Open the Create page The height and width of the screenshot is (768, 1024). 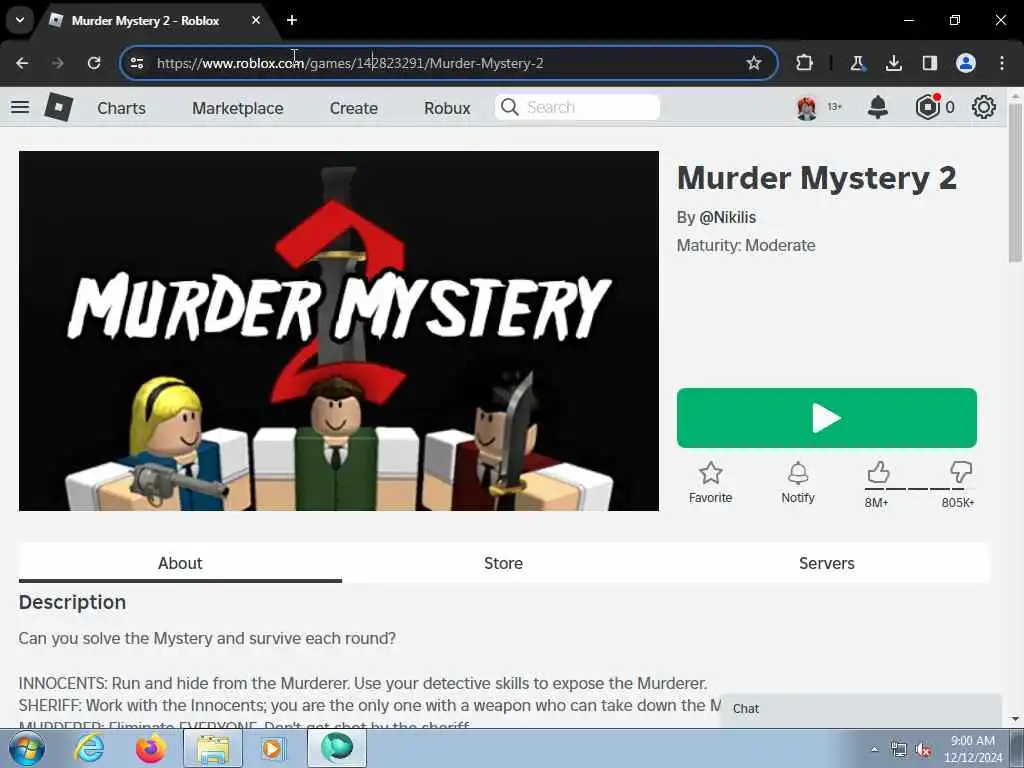click(x=353, y=108)
